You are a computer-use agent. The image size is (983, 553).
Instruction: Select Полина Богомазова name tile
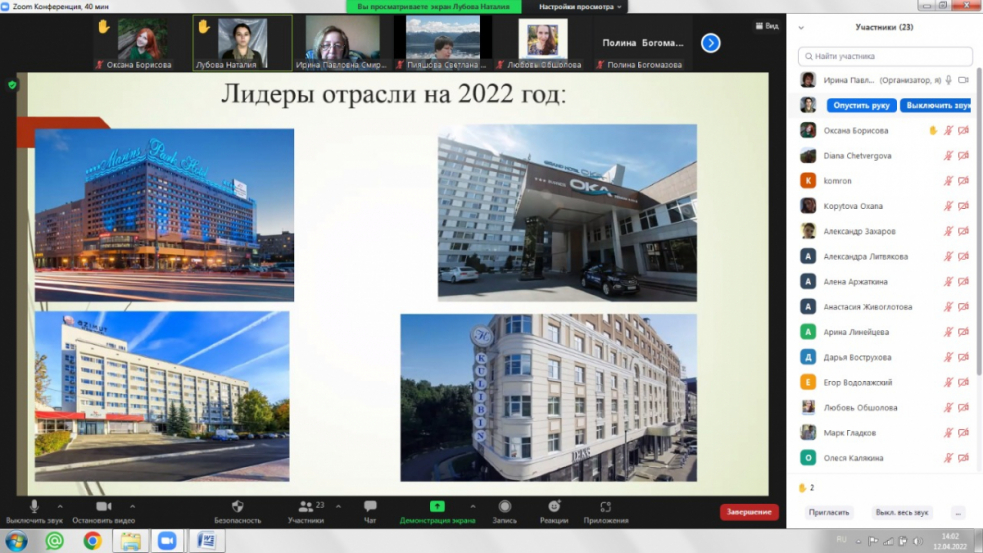[643, 43]
